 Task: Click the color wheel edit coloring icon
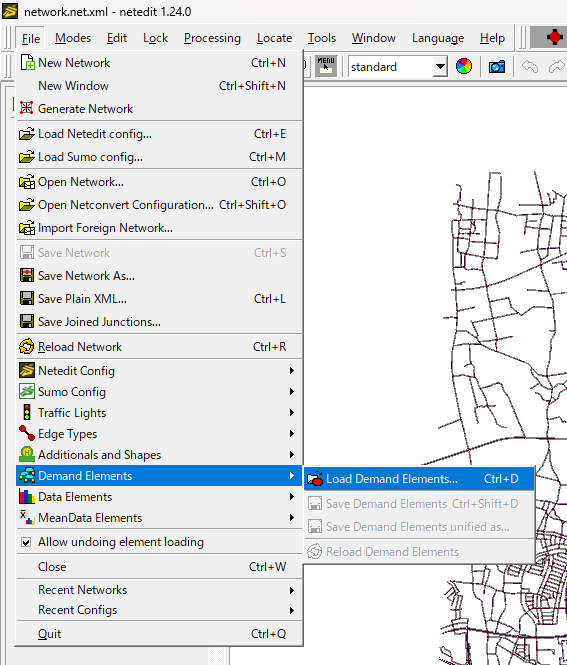[464, 67]
